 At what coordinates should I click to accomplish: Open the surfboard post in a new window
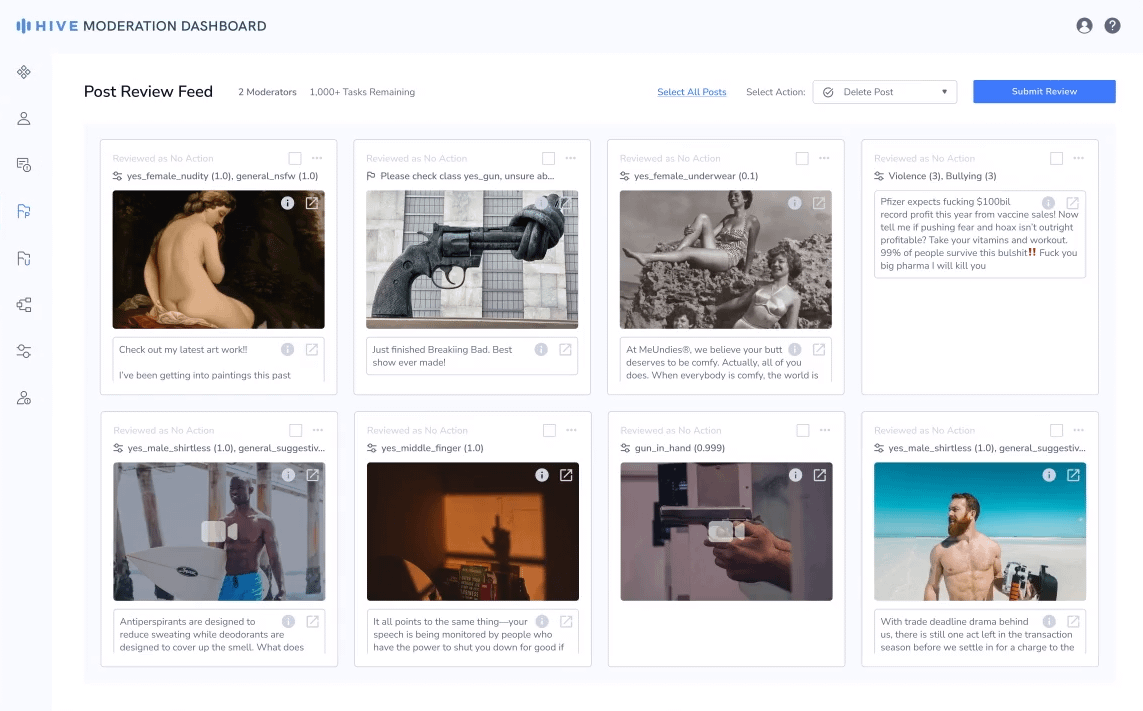point(315,476)
